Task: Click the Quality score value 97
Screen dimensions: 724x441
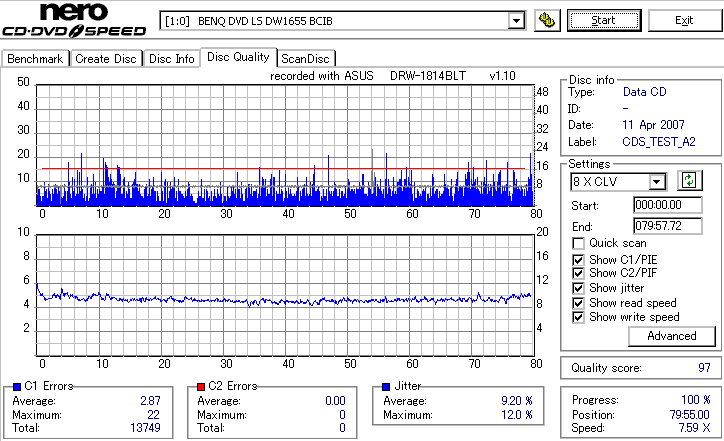Action: 704,368
